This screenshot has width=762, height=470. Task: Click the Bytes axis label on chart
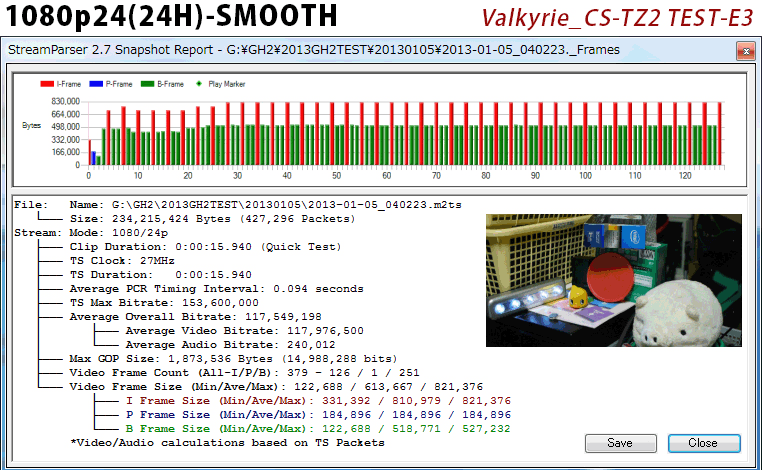31,127
